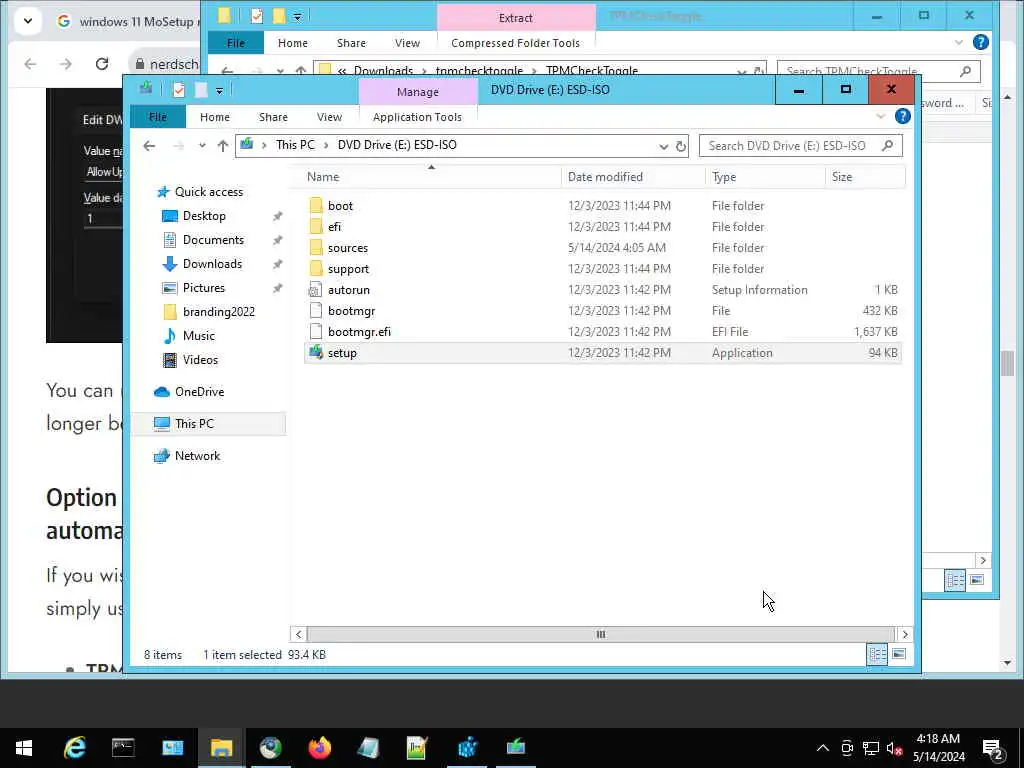1024x768 pixels.
Task: Click scroll right arrow of file list
Action: [904, 634]
